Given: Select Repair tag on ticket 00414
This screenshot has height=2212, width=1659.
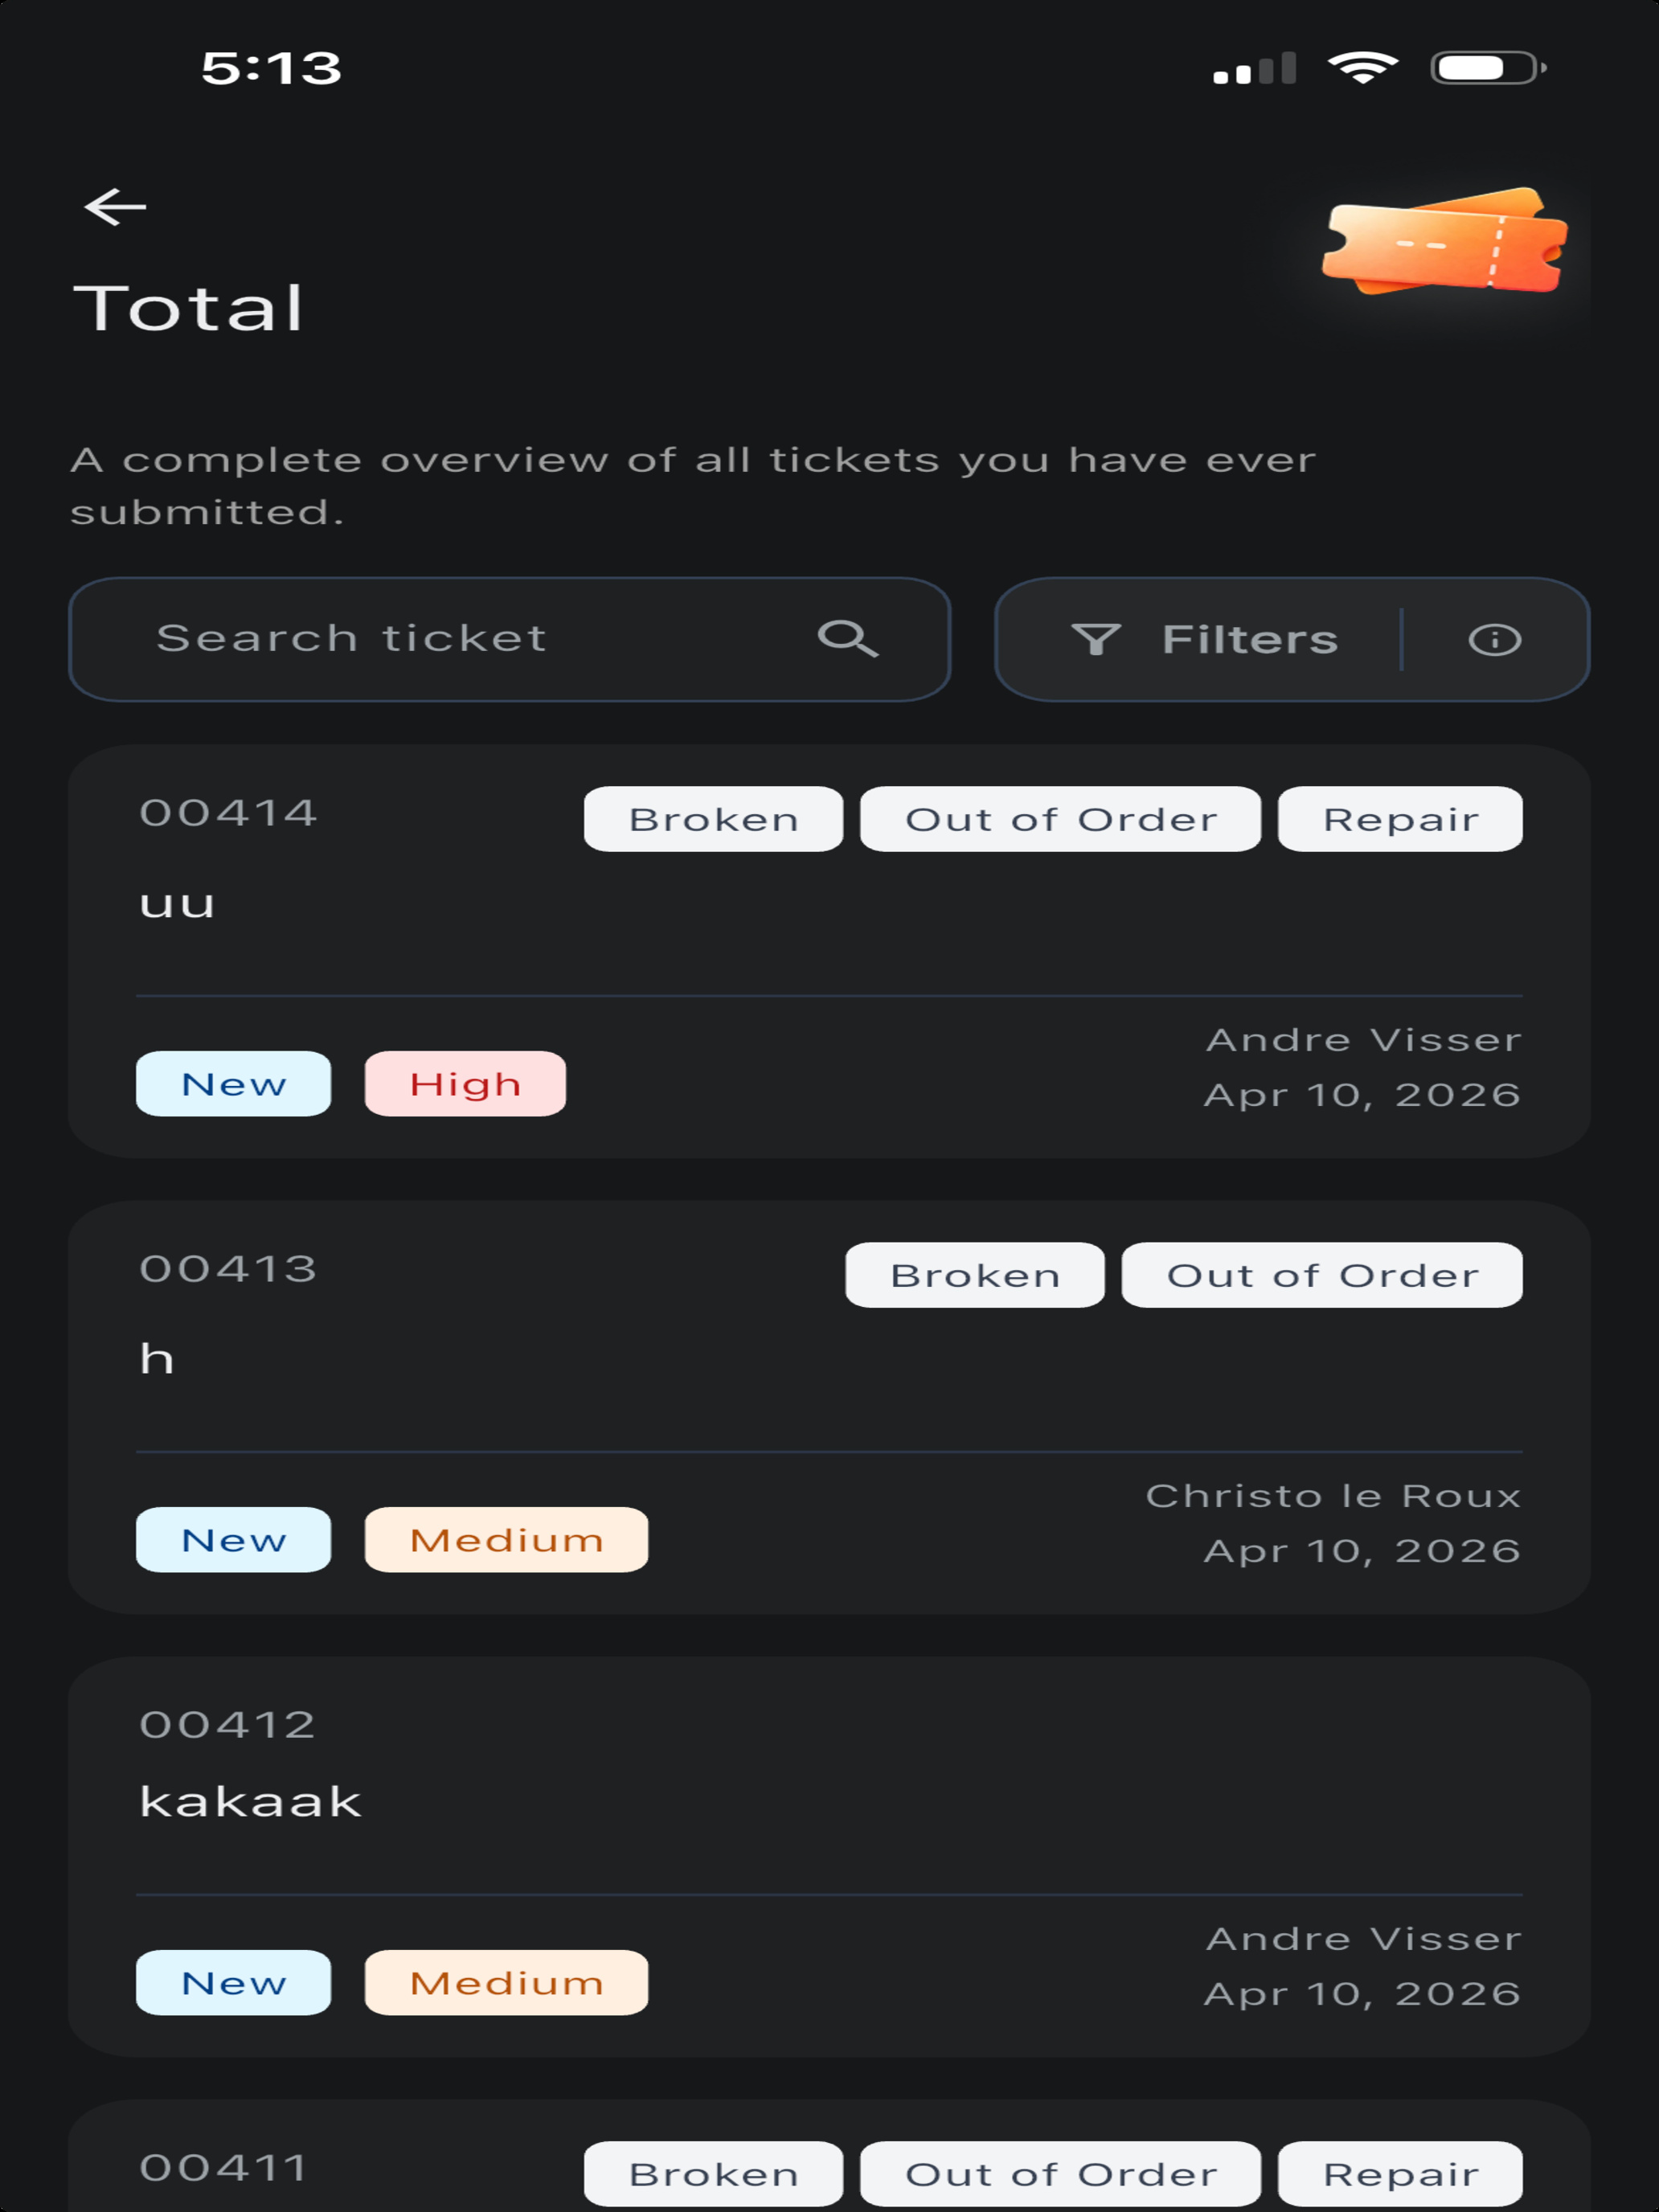Looking at the screenshot, I should tap(1400, 819).
